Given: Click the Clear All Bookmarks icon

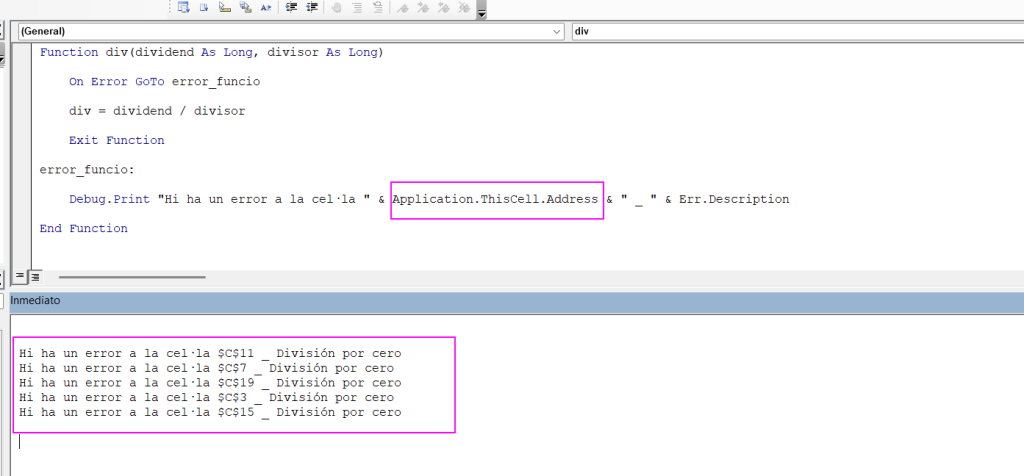Looking at the screenshot, I should click(x=464, y=7).
